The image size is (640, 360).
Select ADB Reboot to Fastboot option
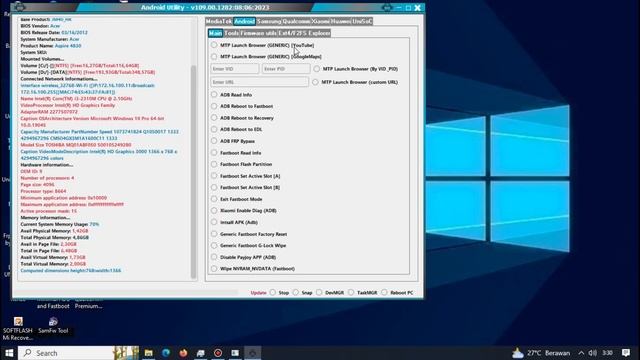coord(214,106)
